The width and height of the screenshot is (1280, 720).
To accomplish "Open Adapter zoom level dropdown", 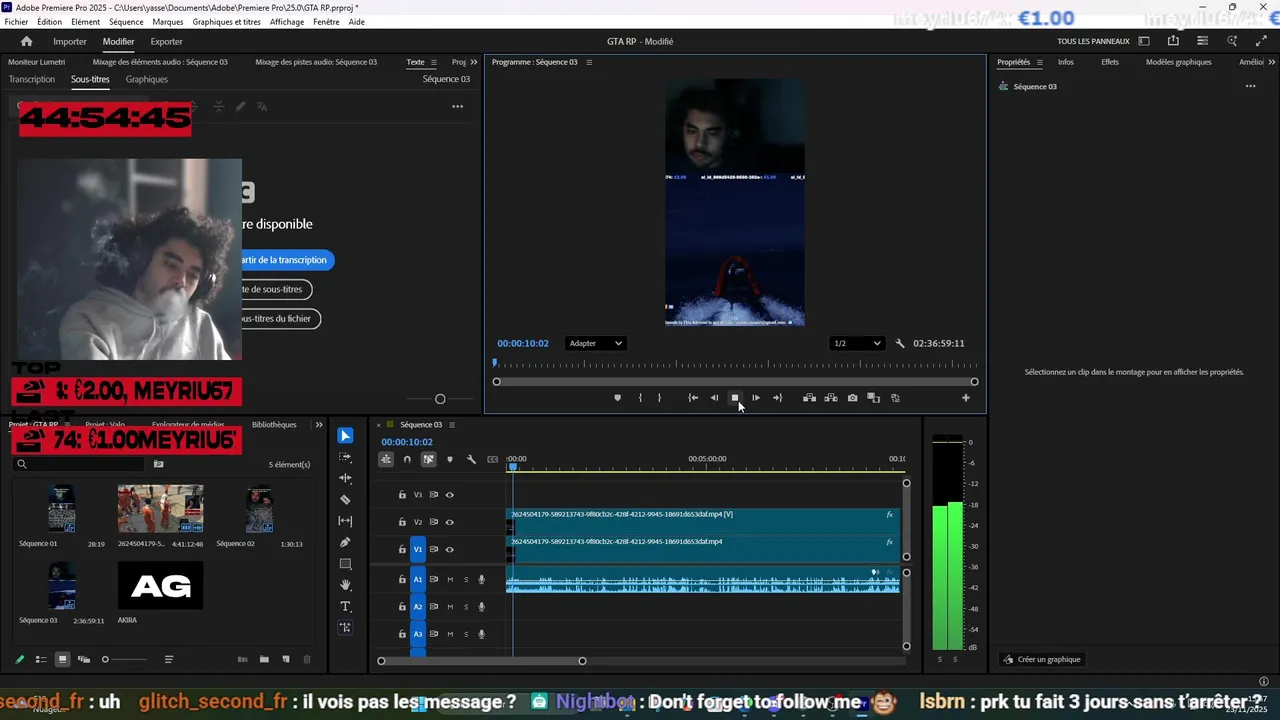I will coord(595,343).
